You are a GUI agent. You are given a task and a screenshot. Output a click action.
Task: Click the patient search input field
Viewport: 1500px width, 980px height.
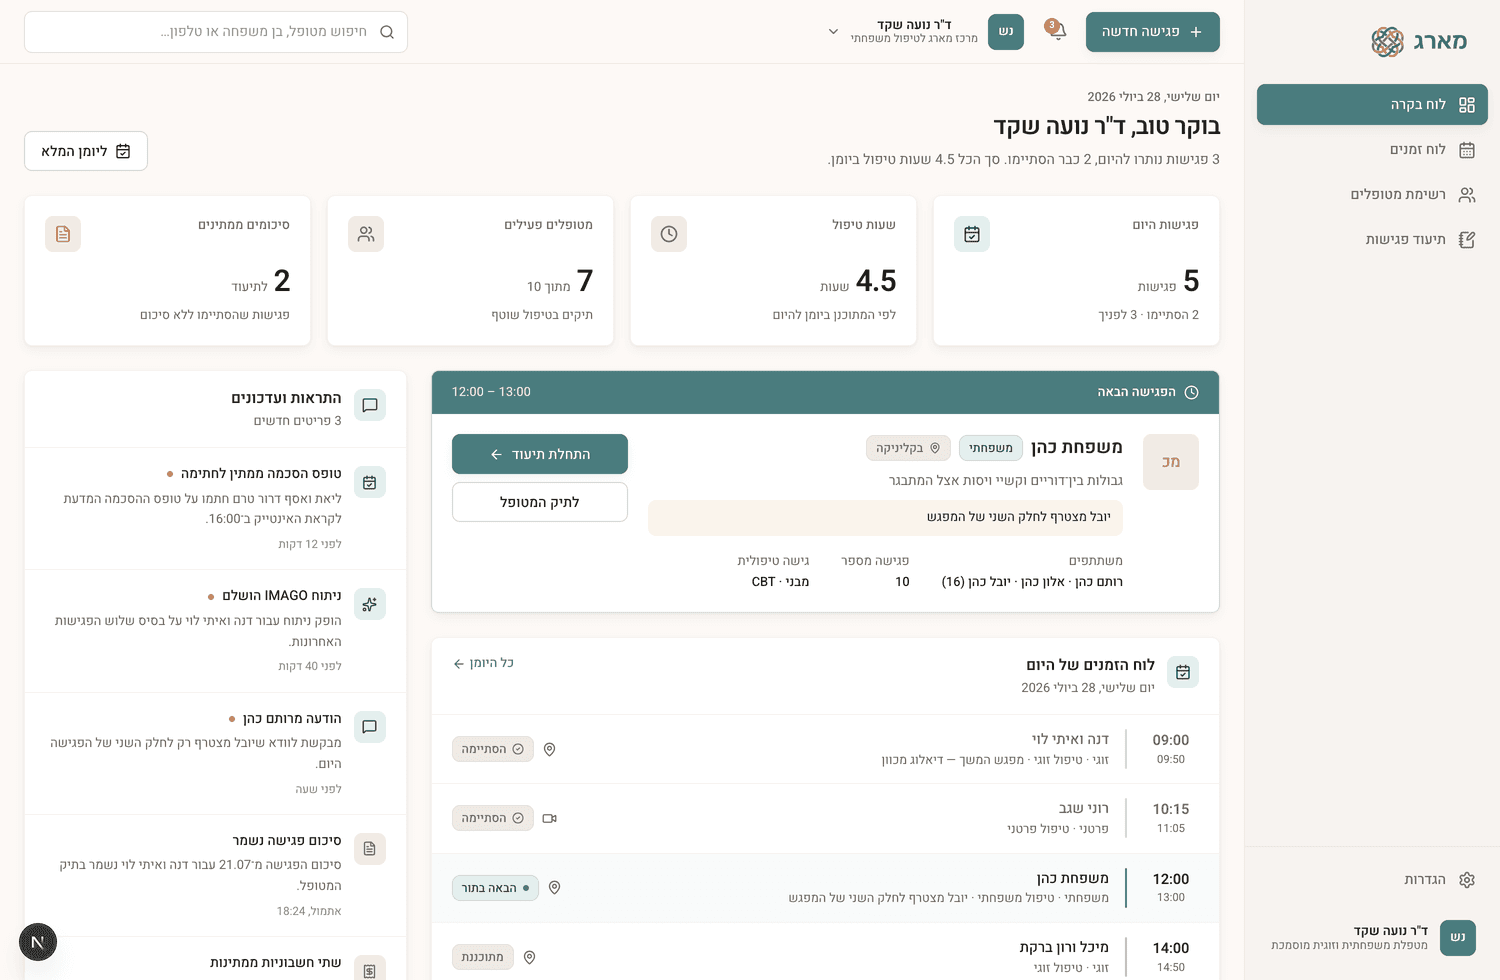[216, 32]
